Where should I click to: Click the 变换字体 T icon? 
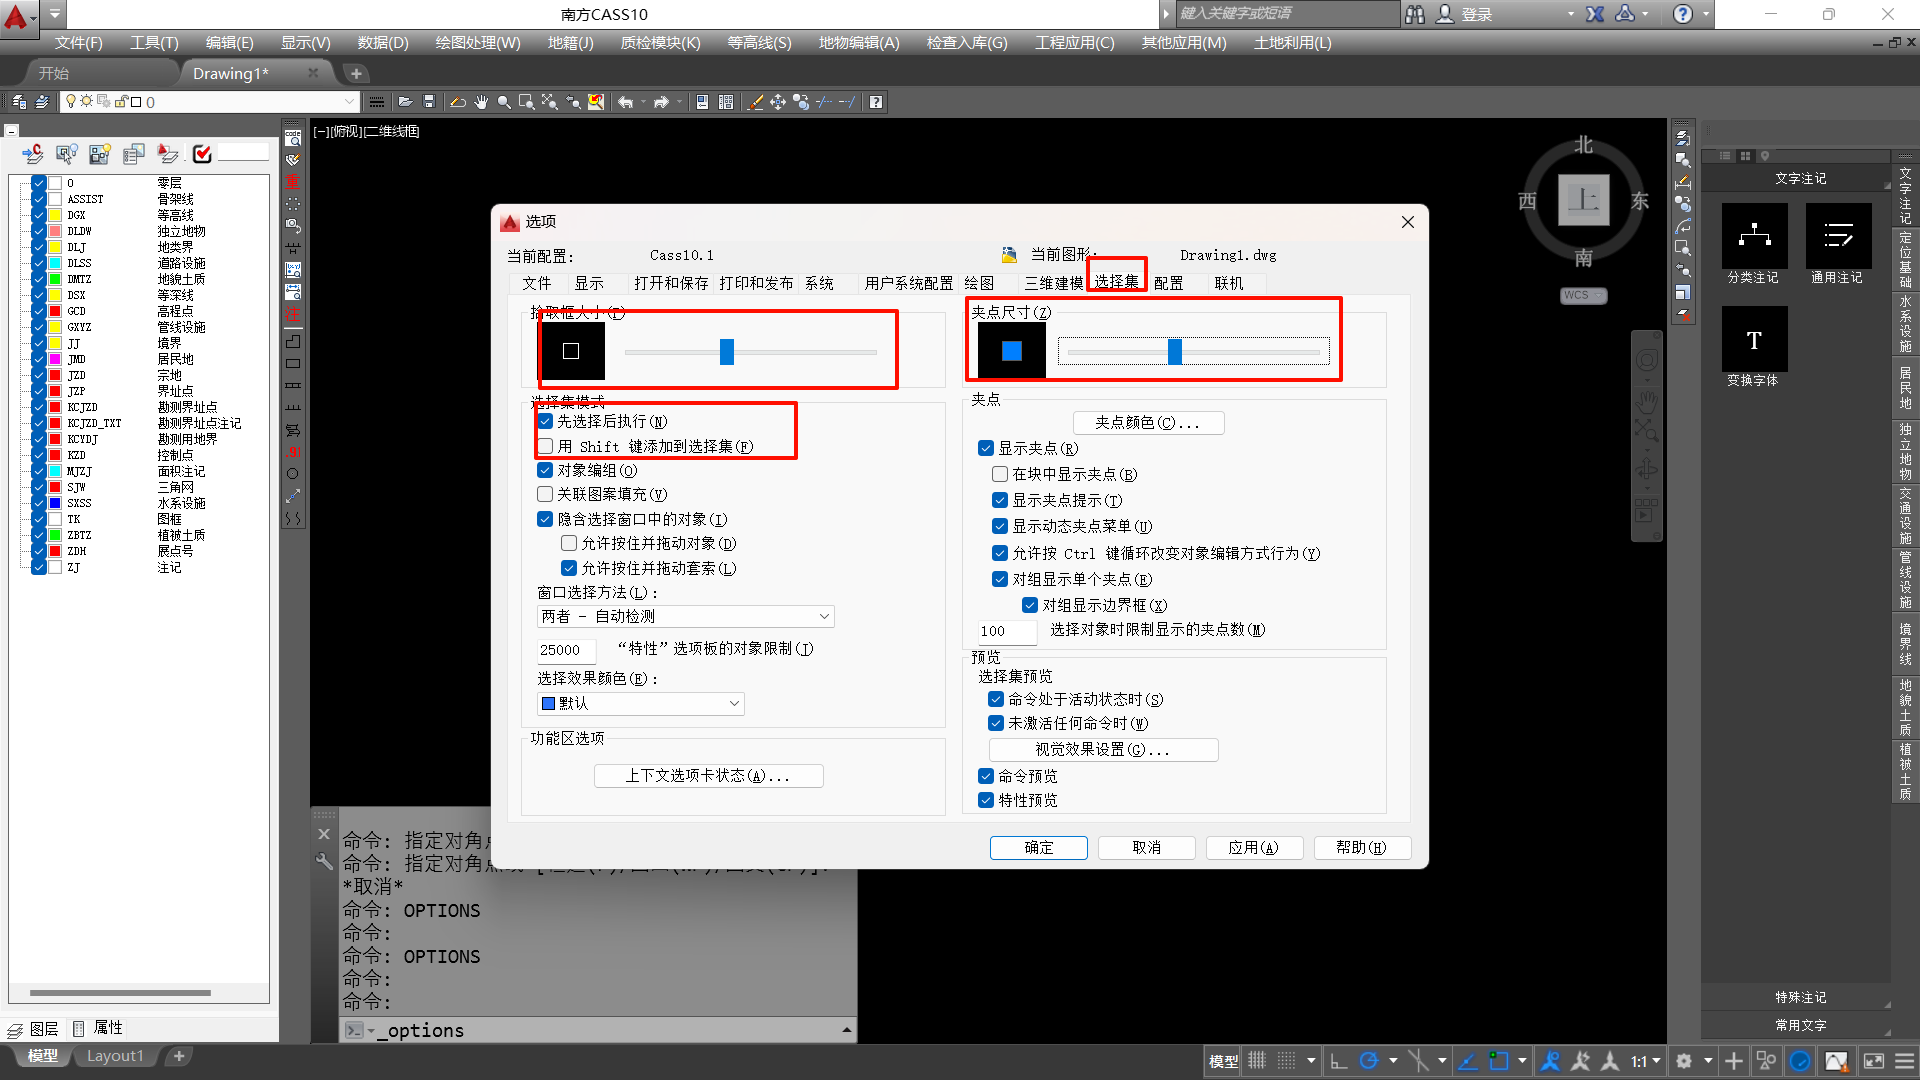point(1754,340)
